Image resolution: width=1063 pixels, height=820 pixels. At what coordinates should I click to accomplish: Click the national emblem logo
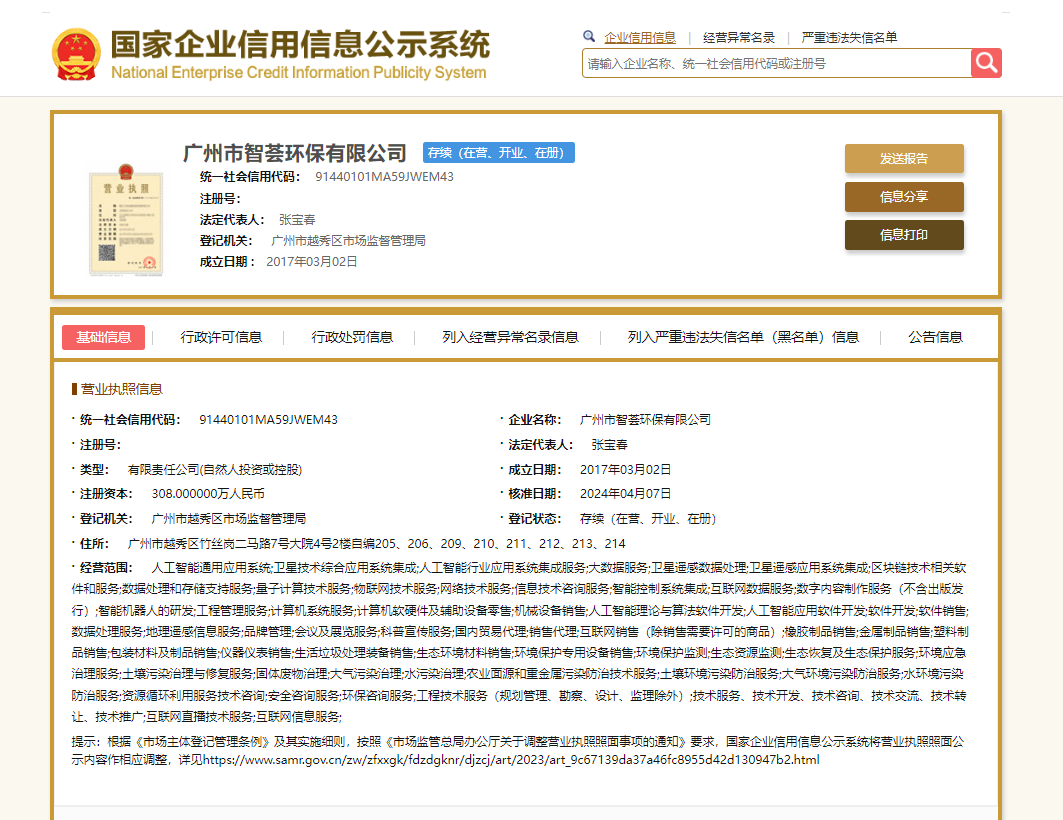(76, 47)
